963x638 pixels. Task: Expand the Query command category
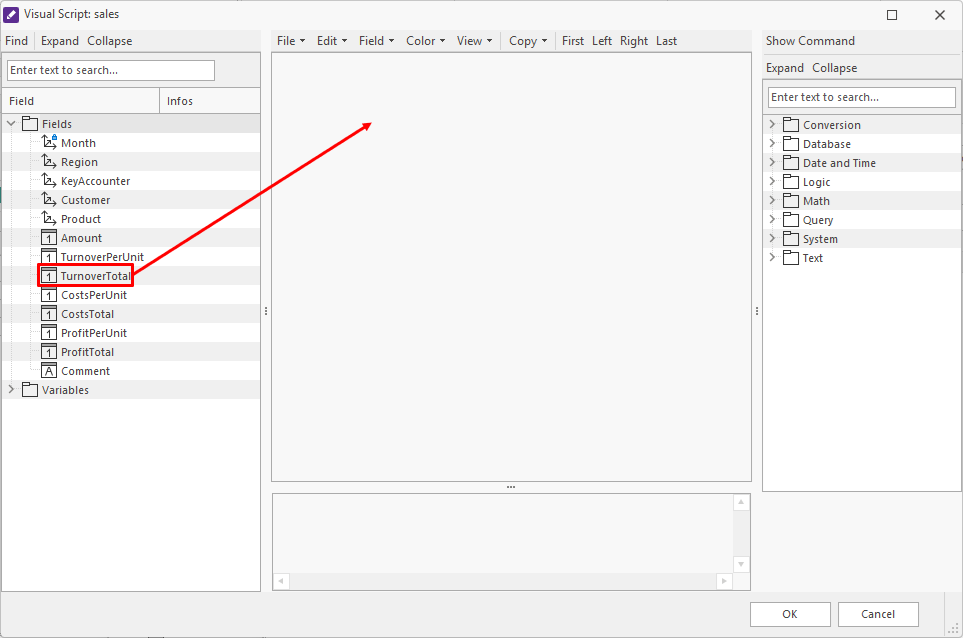click(x=772, y=219)
